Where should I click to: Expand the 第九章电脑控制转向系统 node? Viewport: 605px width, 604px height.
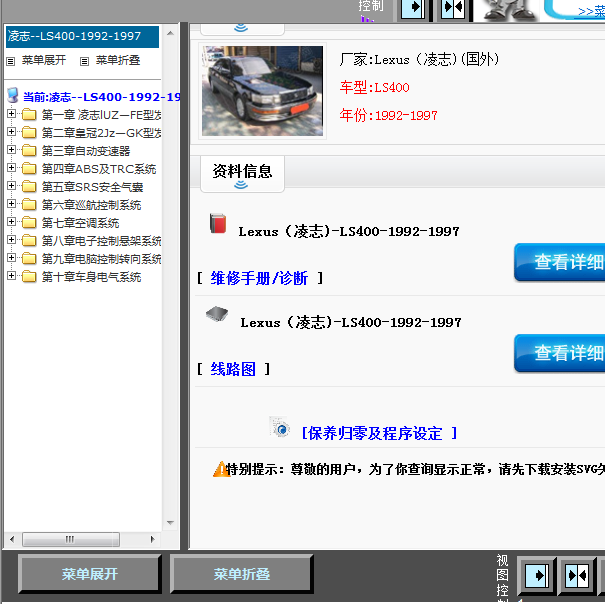[11, 257]
